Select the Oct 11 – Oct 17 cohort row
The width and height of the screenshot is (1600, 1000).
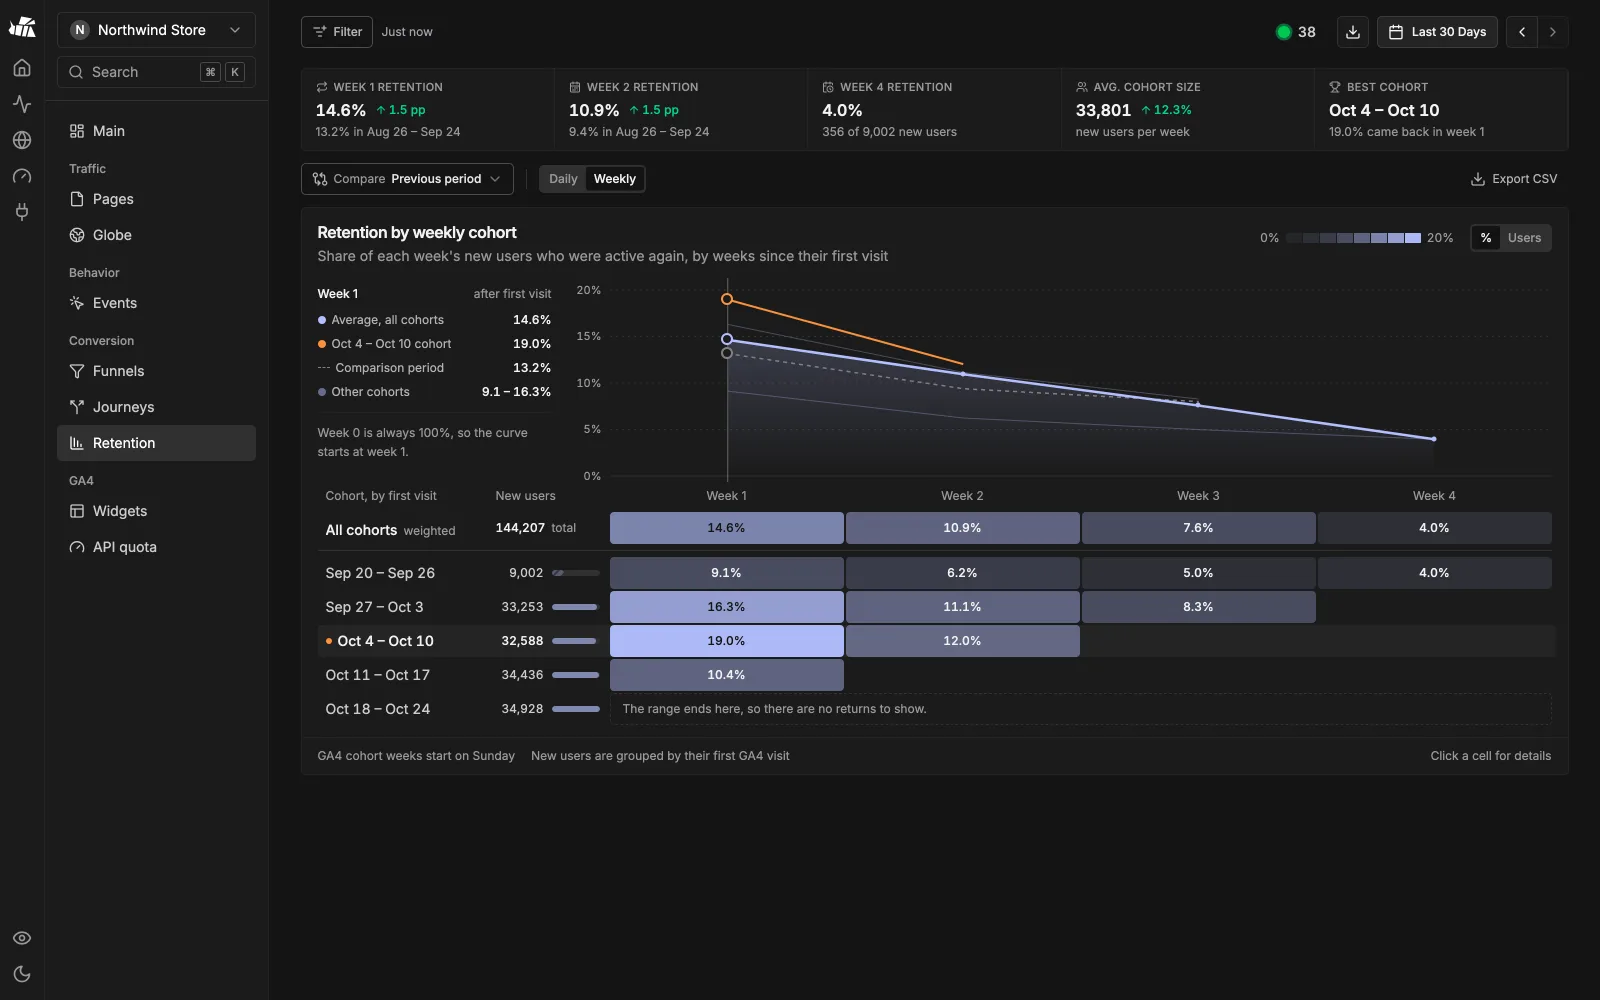click(935, 675)
